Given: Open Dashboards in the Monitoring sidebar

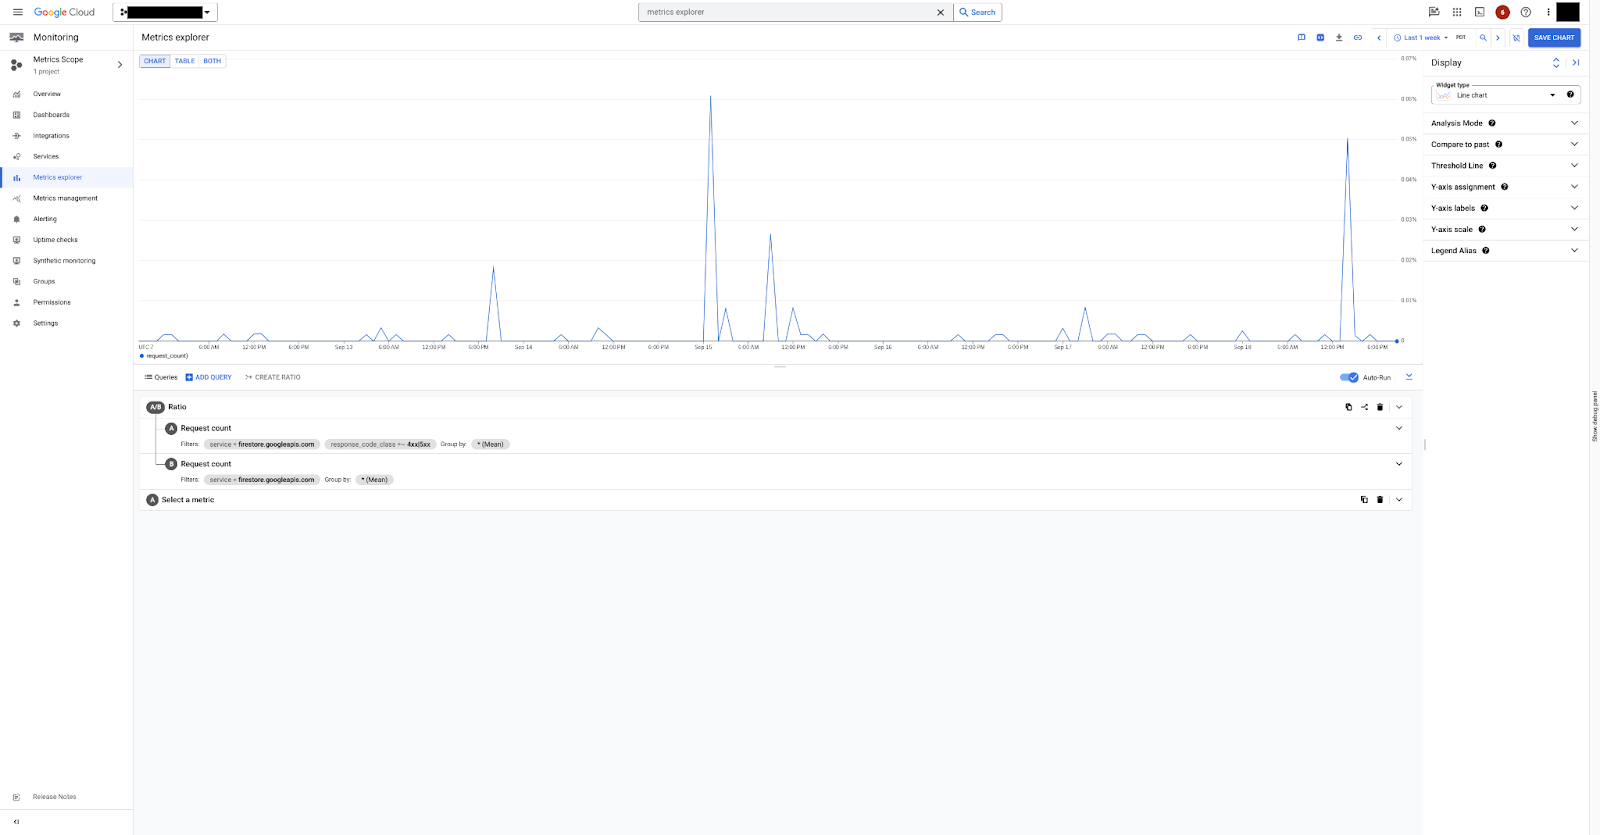Looking at the screenshot, I should click(51, 115).
